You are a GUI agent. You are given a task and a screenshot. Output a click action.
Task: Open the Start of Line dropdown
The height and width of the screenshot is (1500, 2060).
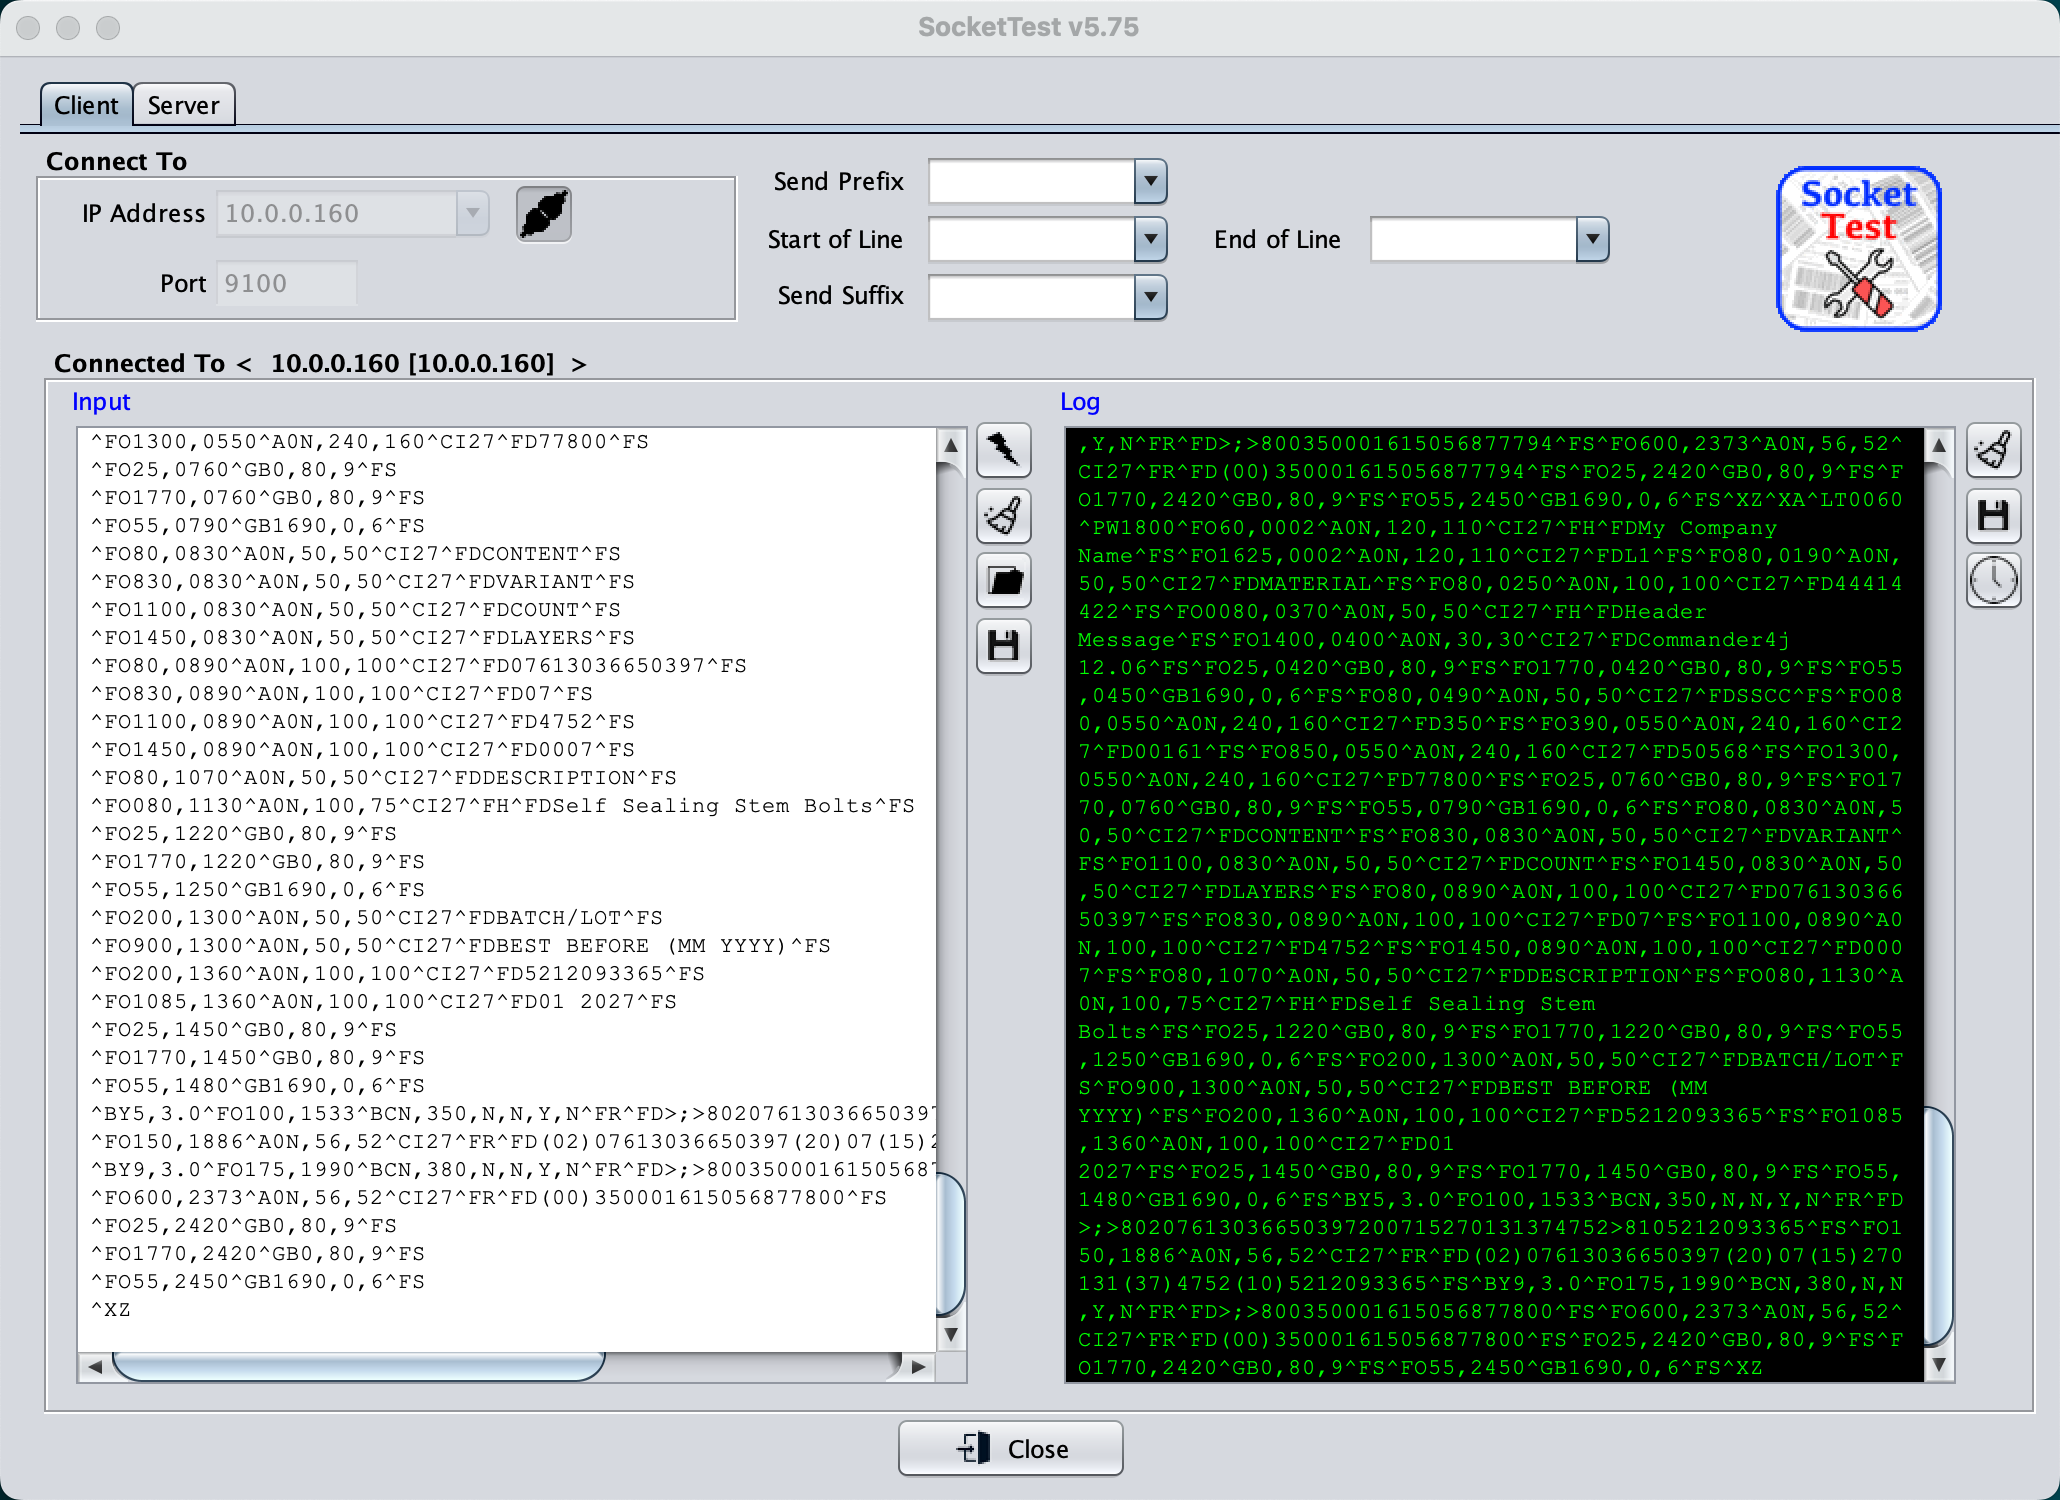point(1150,240)
